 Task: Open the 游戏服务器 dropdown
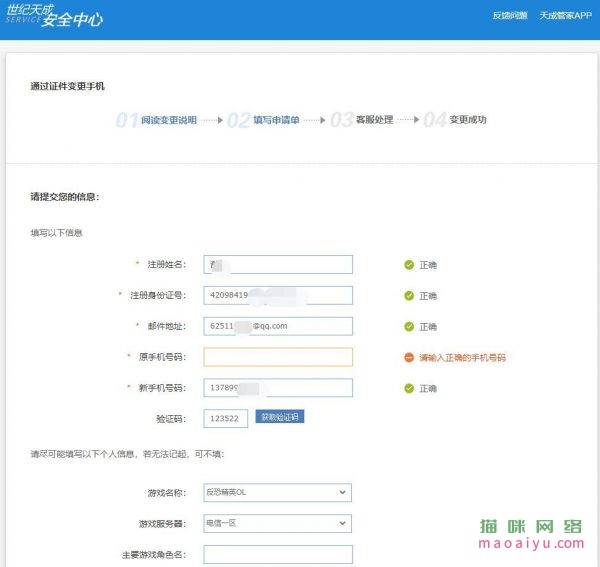(277, 523)
